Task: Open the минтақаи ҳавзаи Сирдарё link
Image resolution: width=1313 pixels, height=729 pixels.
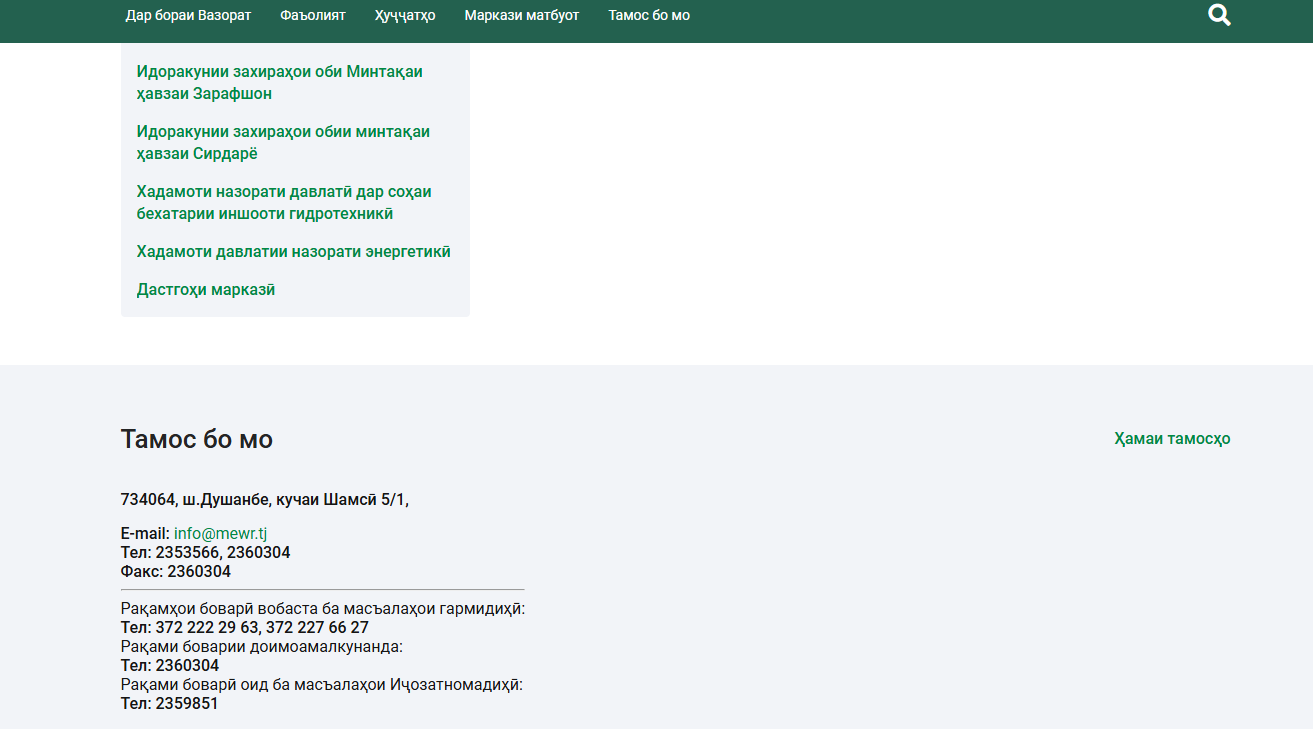Action: 283,143
